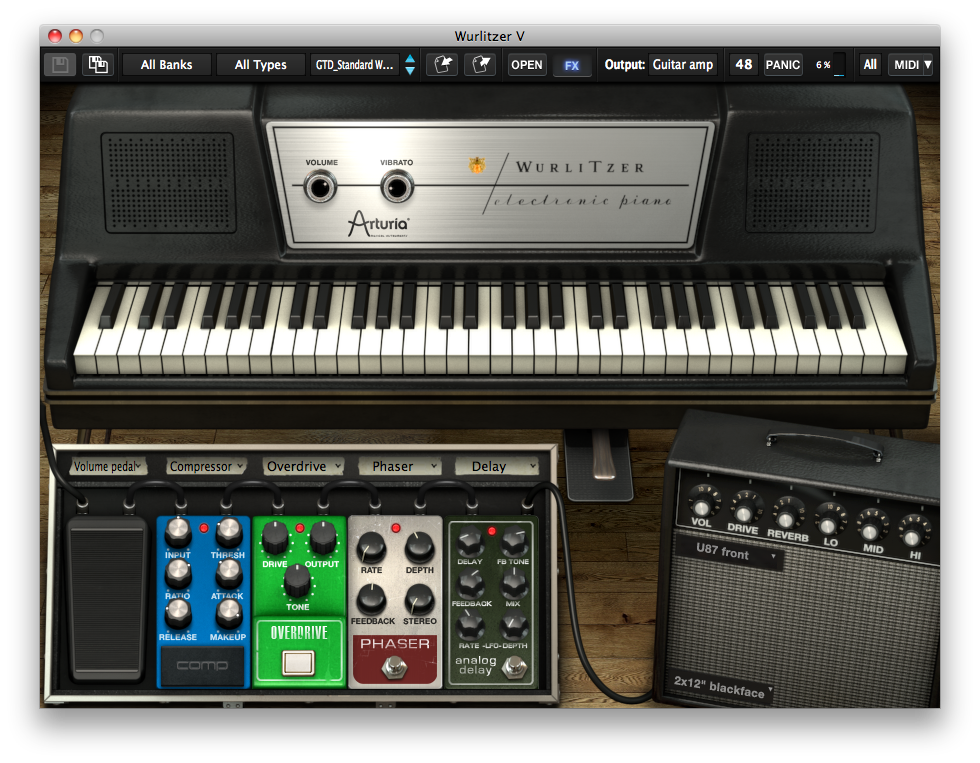980x763 pixels.
Task: Open the MIDI menu
Action: [911, 64]
